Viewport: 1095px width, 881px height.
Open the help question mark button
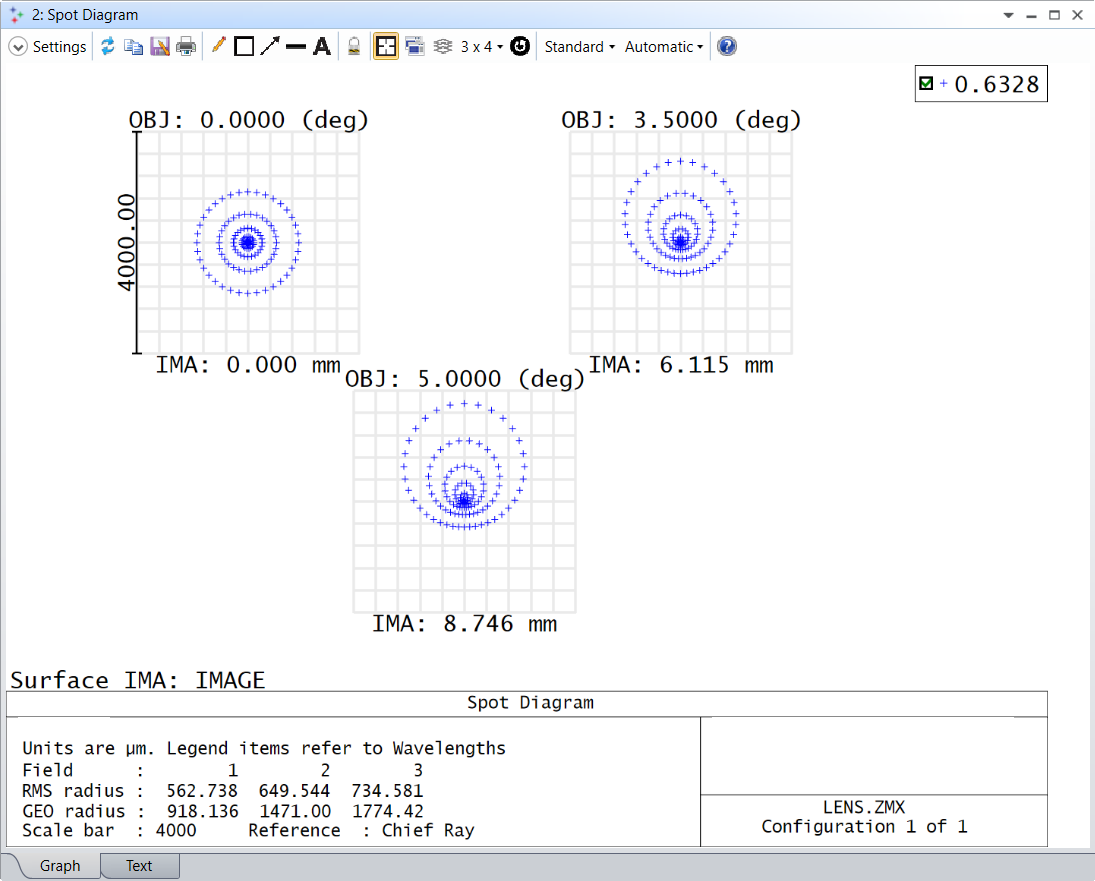coord(727,47)
